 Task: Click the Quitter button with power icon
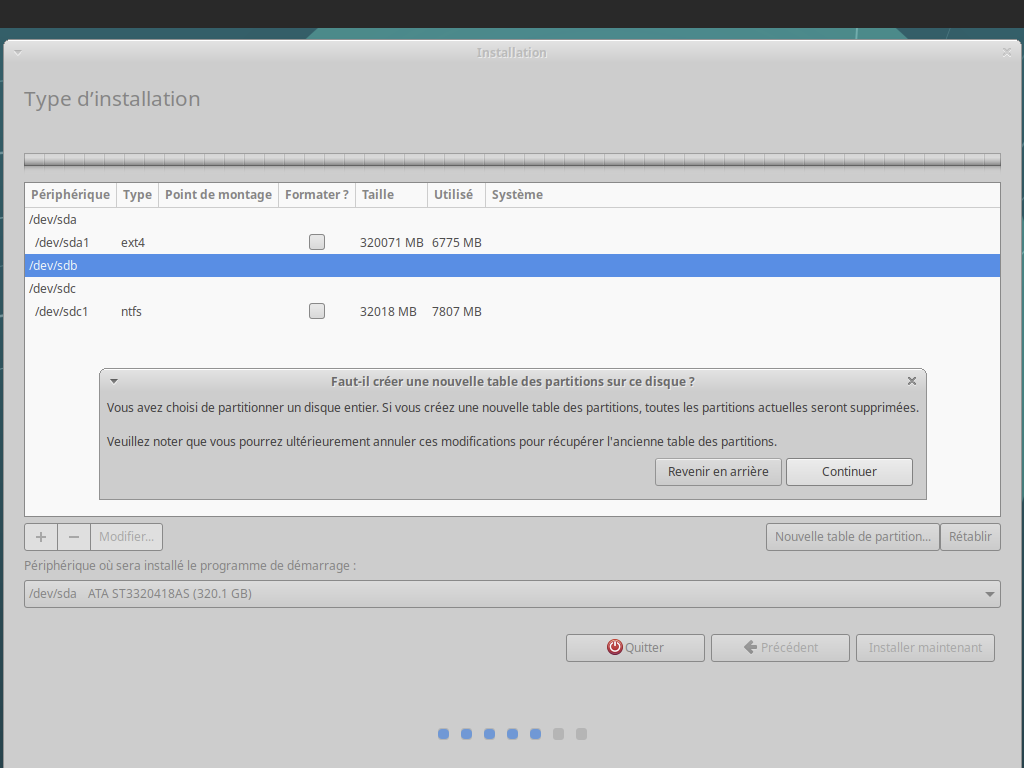point(635,648)
